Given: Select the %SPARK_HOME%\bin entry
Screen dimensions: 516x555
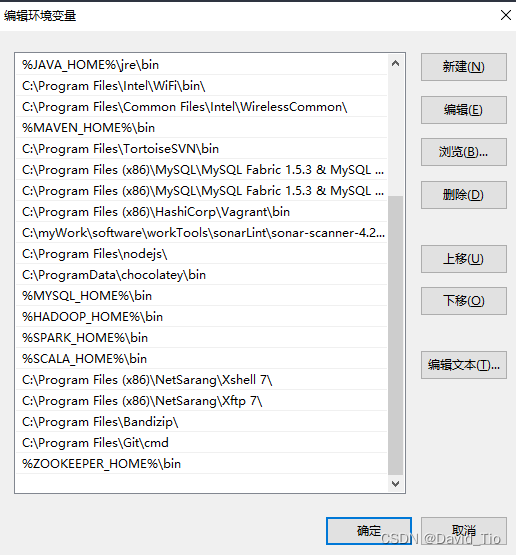Looking at the screenshot, I should pyautogui.click(x=201, y=338).
